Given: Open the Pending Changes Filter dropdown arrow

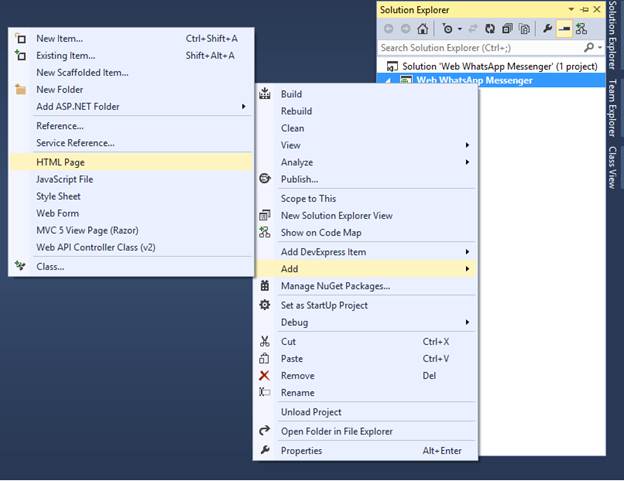Looking at the screenshot, I should click(x=460, y=29).
